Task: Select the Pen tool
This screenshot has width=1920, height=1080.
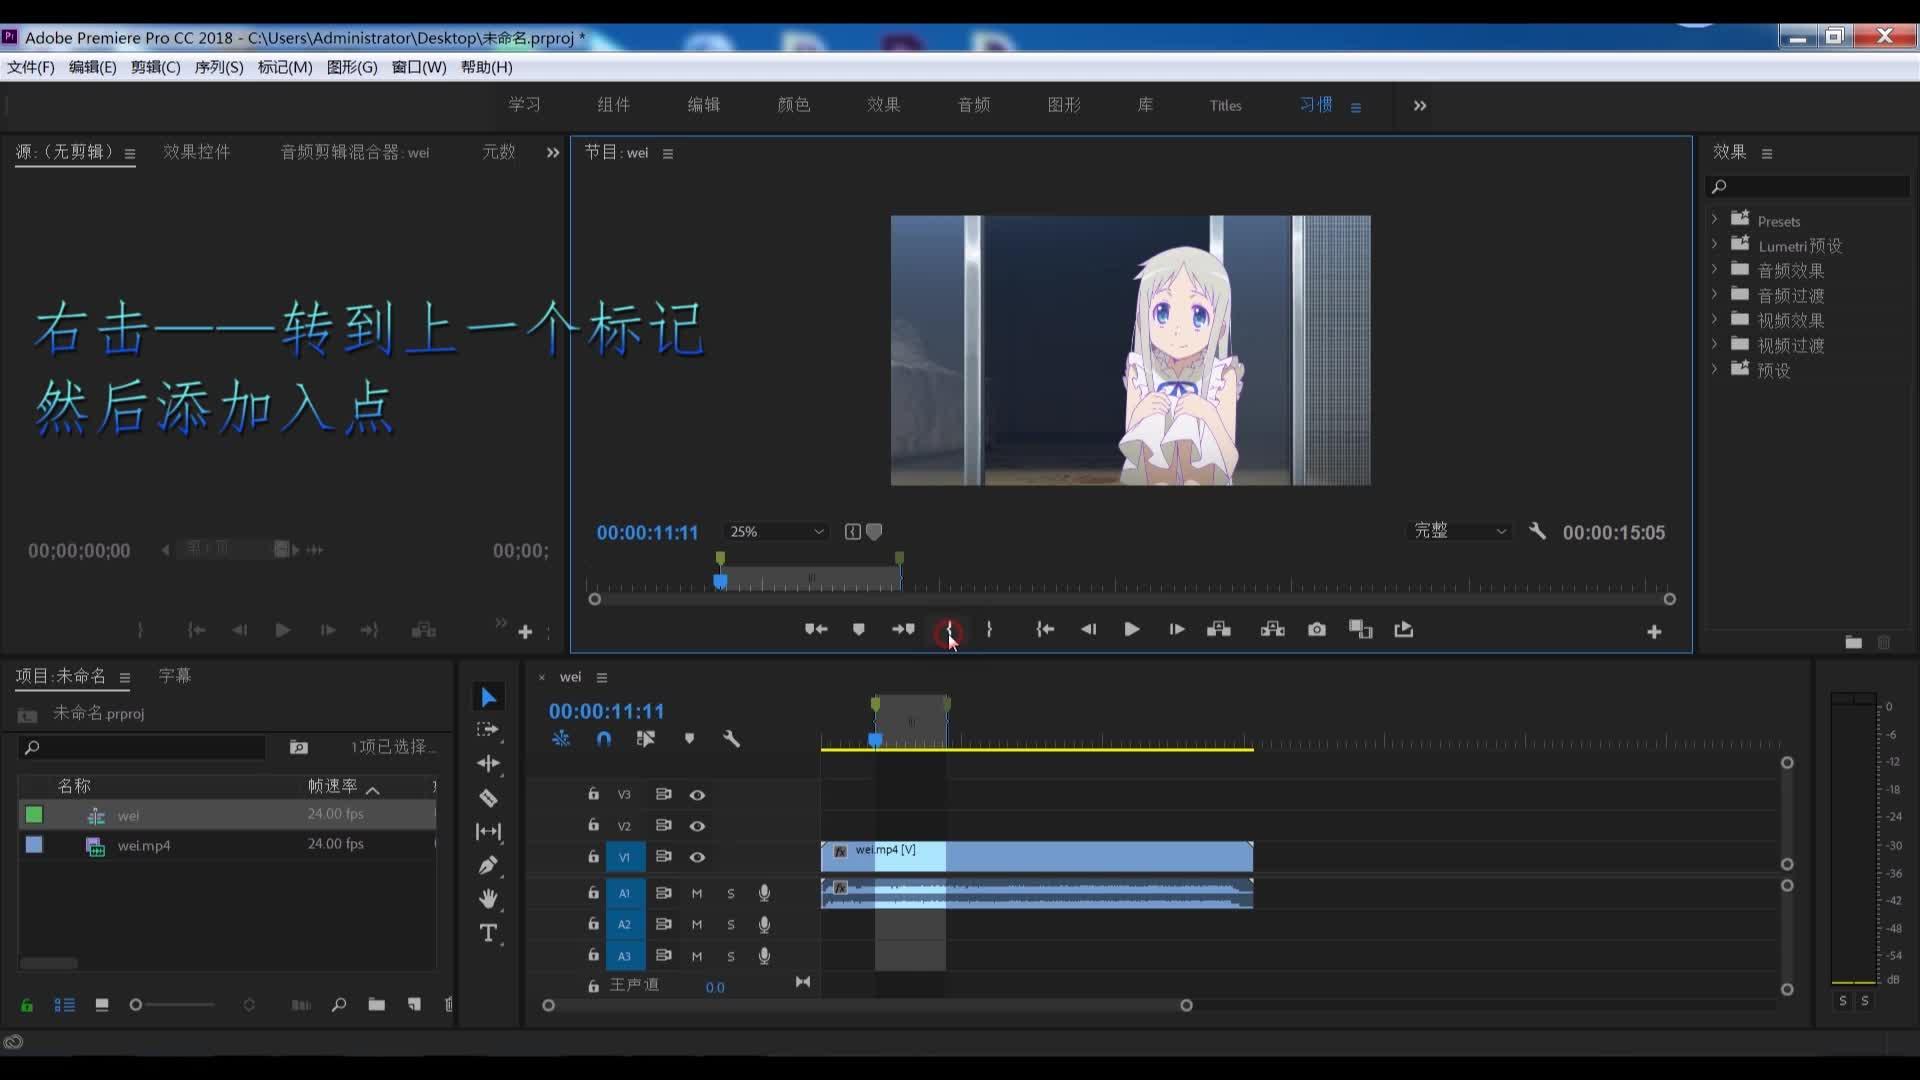Action: point(488,865)
